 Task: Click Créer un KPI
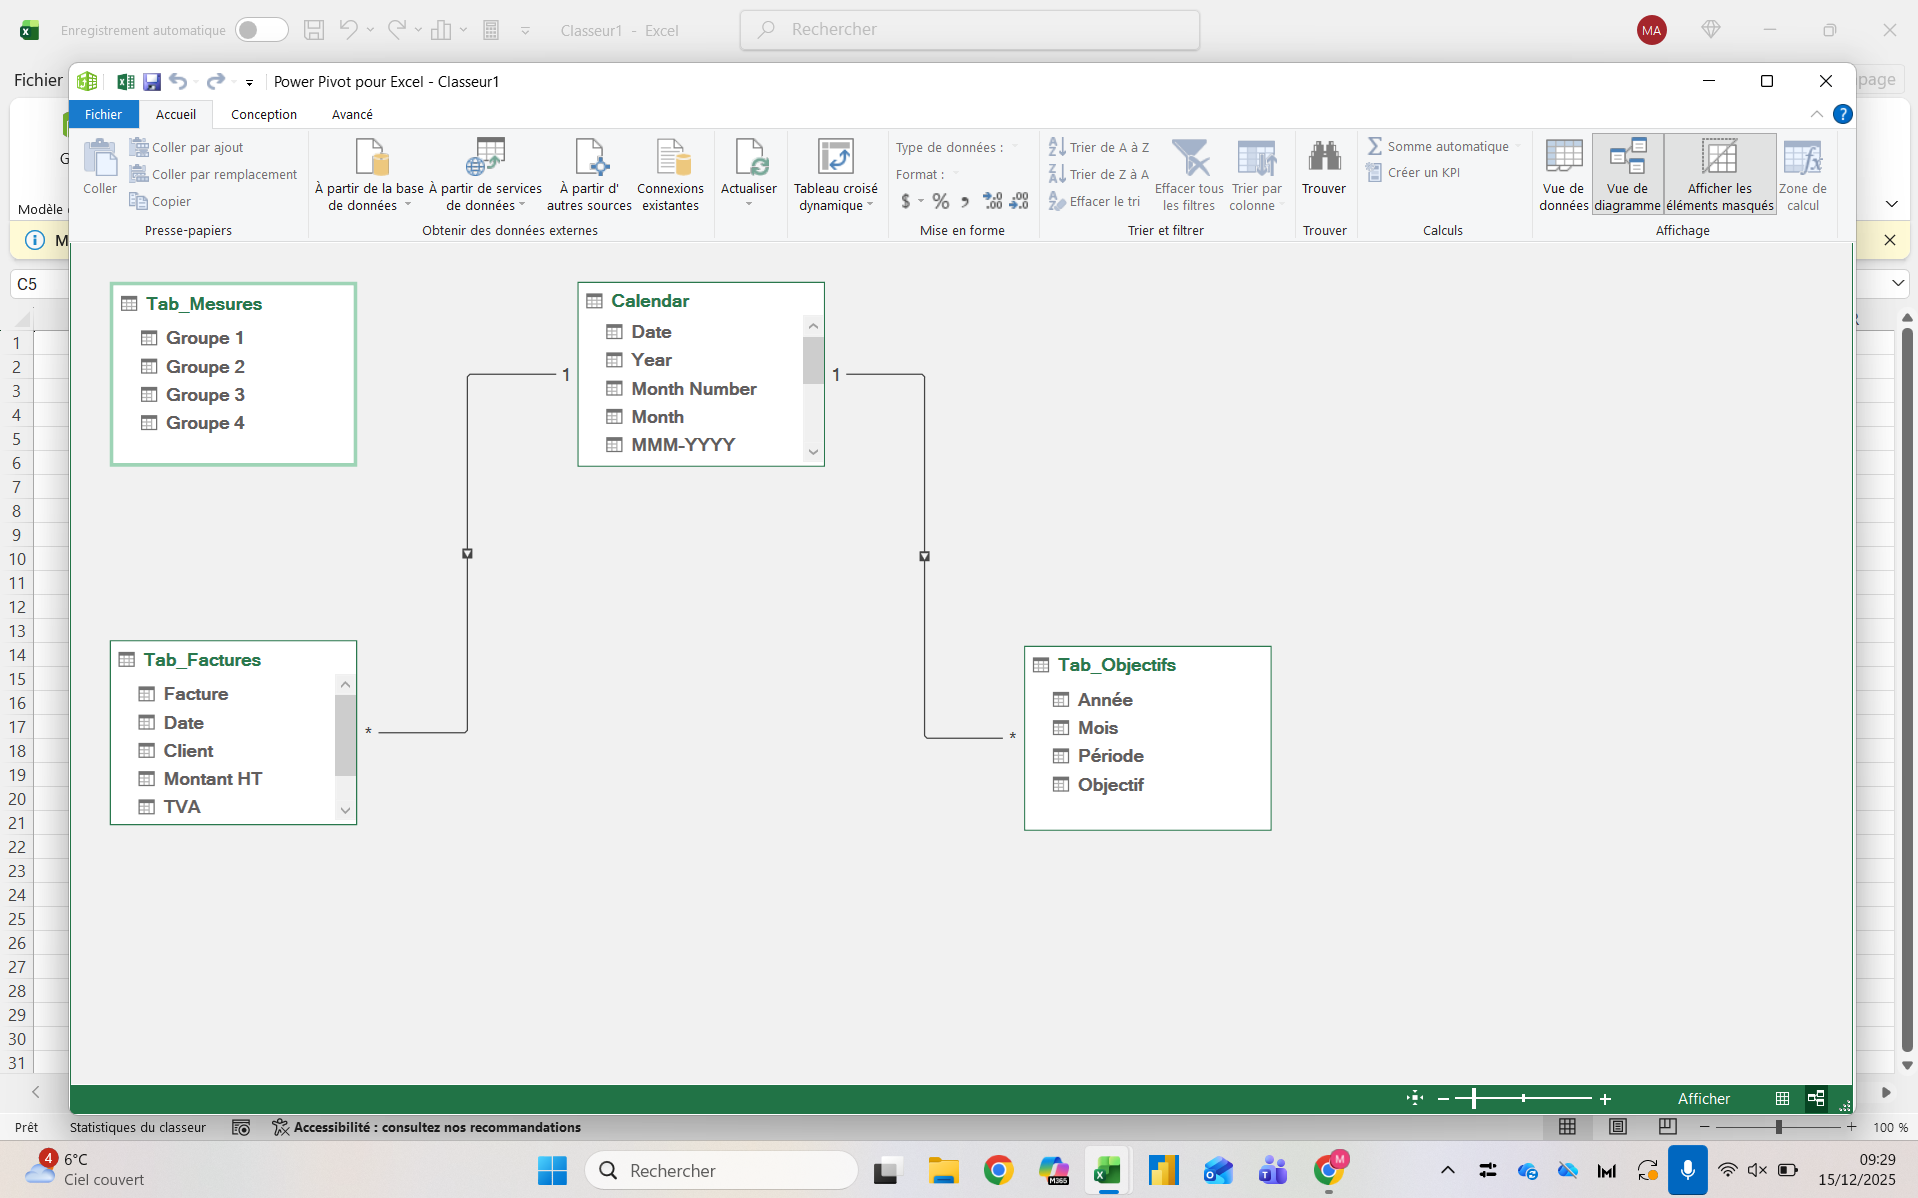1413,172
